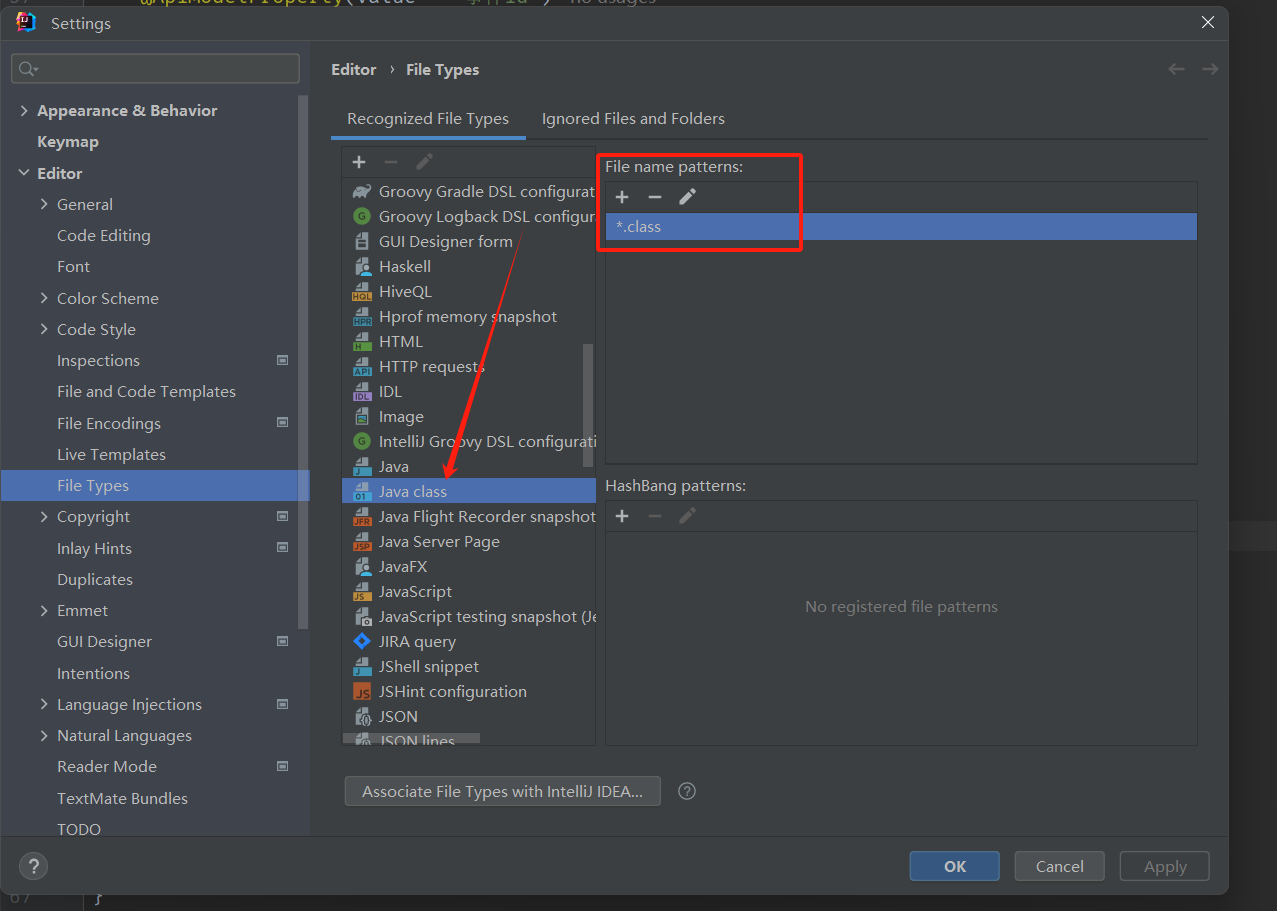This screenshot has width=1277, height=911.
Task: Expand the Code Style node
Action: coord(44,329)
